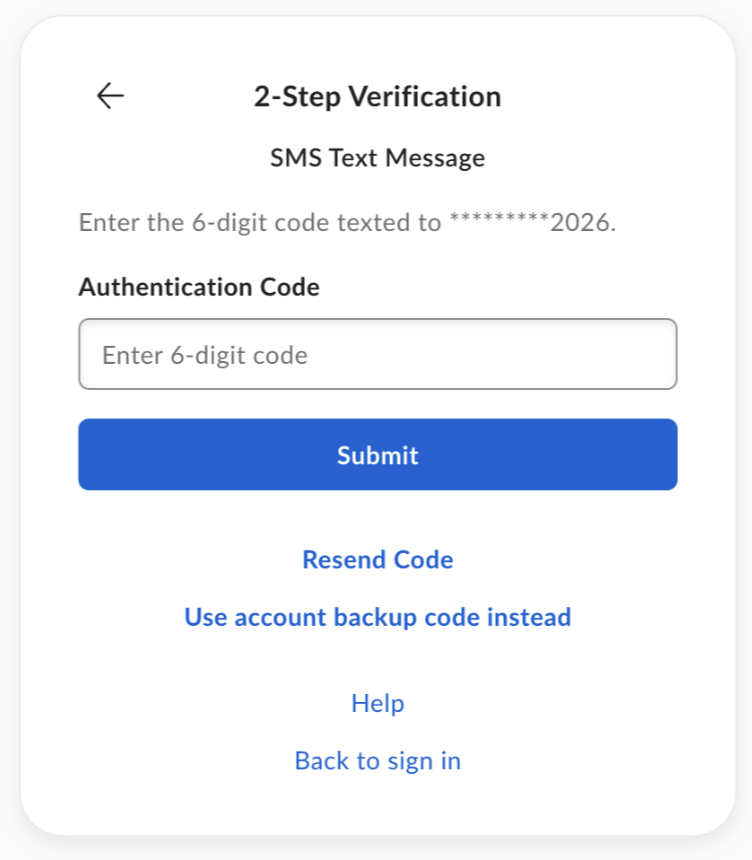Click the back arrow icon
The width and height of the screenshot is (752, 860).
(110, 96)
